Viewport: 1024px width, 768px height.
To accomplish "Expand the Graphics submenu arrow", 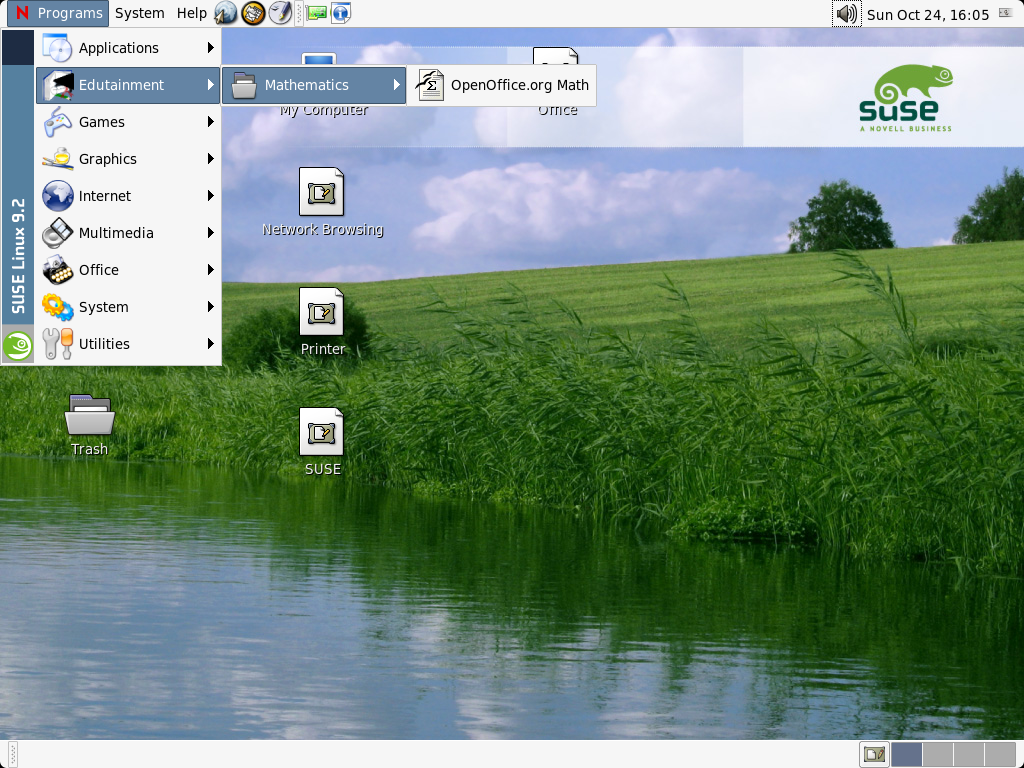I will point(210,159).
